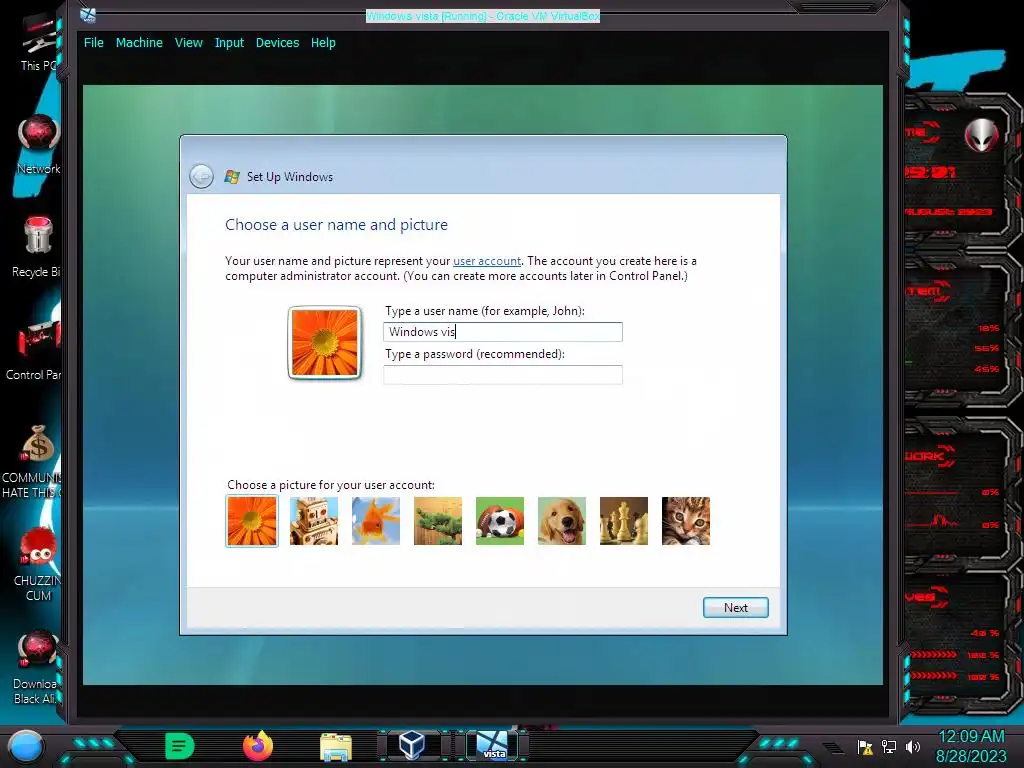Open the View menu
Viewport: 1024px width, 768px height.
pos(189,42)
